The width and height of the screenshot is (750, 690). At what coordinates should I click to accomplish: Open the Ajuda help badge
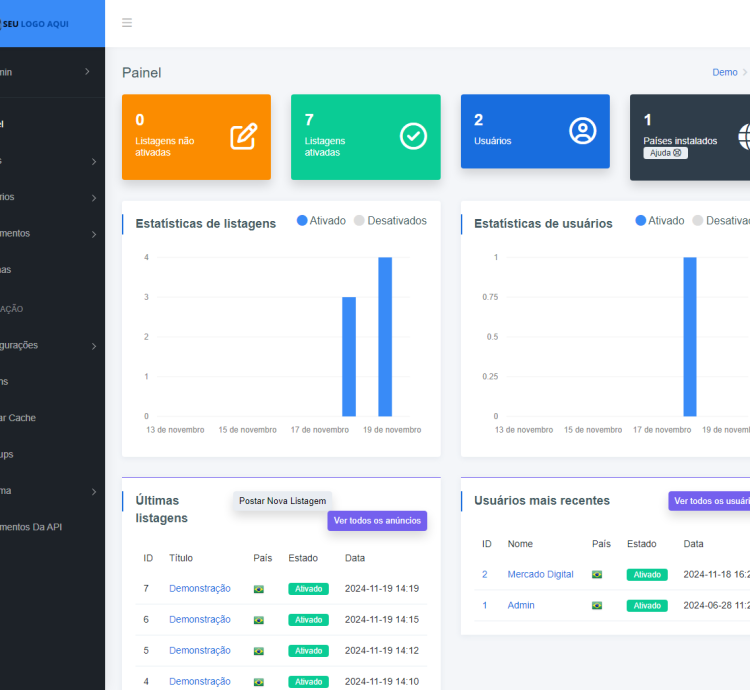point(665,153)
